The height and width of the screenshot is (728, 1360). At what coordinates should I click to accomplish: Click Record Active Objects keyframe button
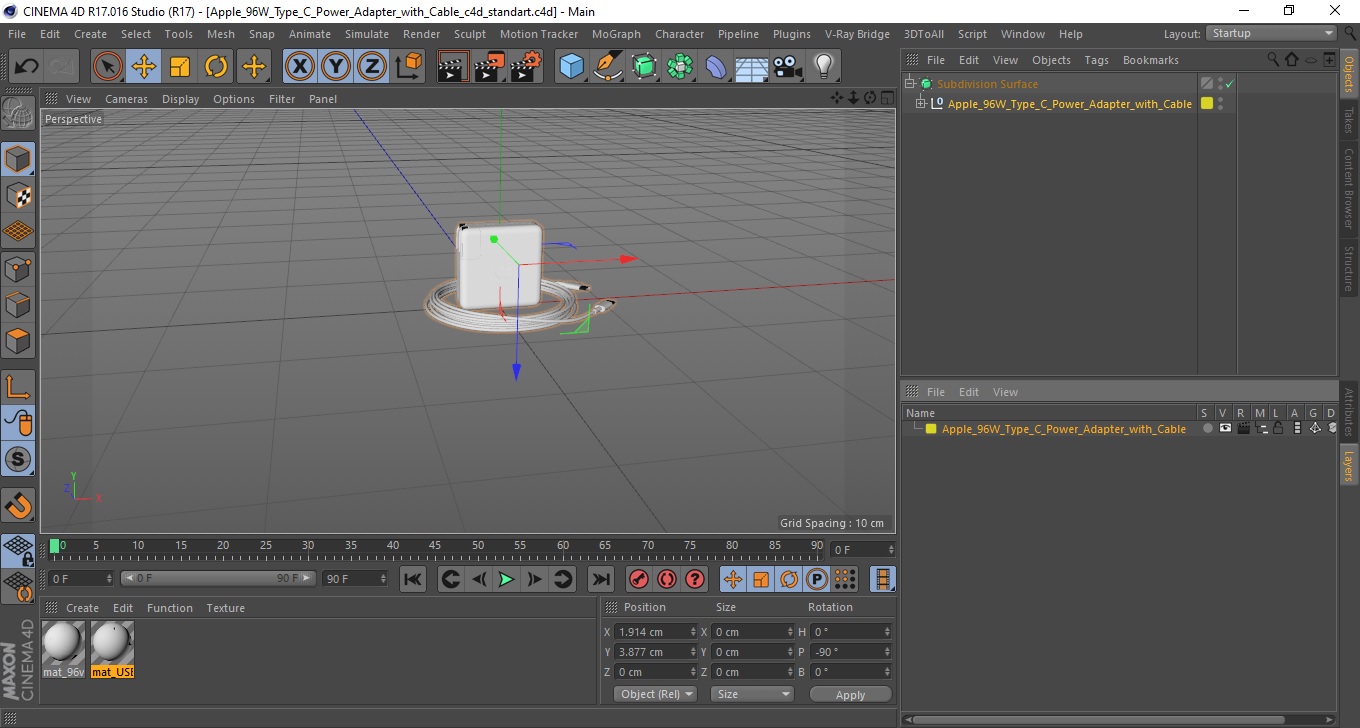point(638,579)
